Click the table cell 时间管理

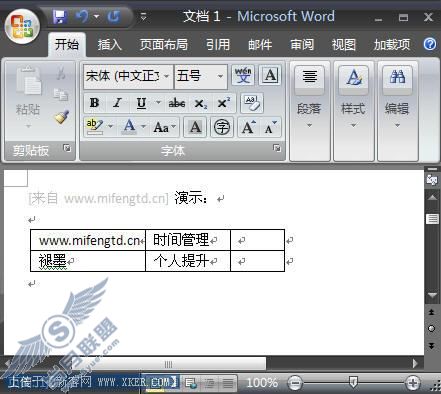pos(188,240)
